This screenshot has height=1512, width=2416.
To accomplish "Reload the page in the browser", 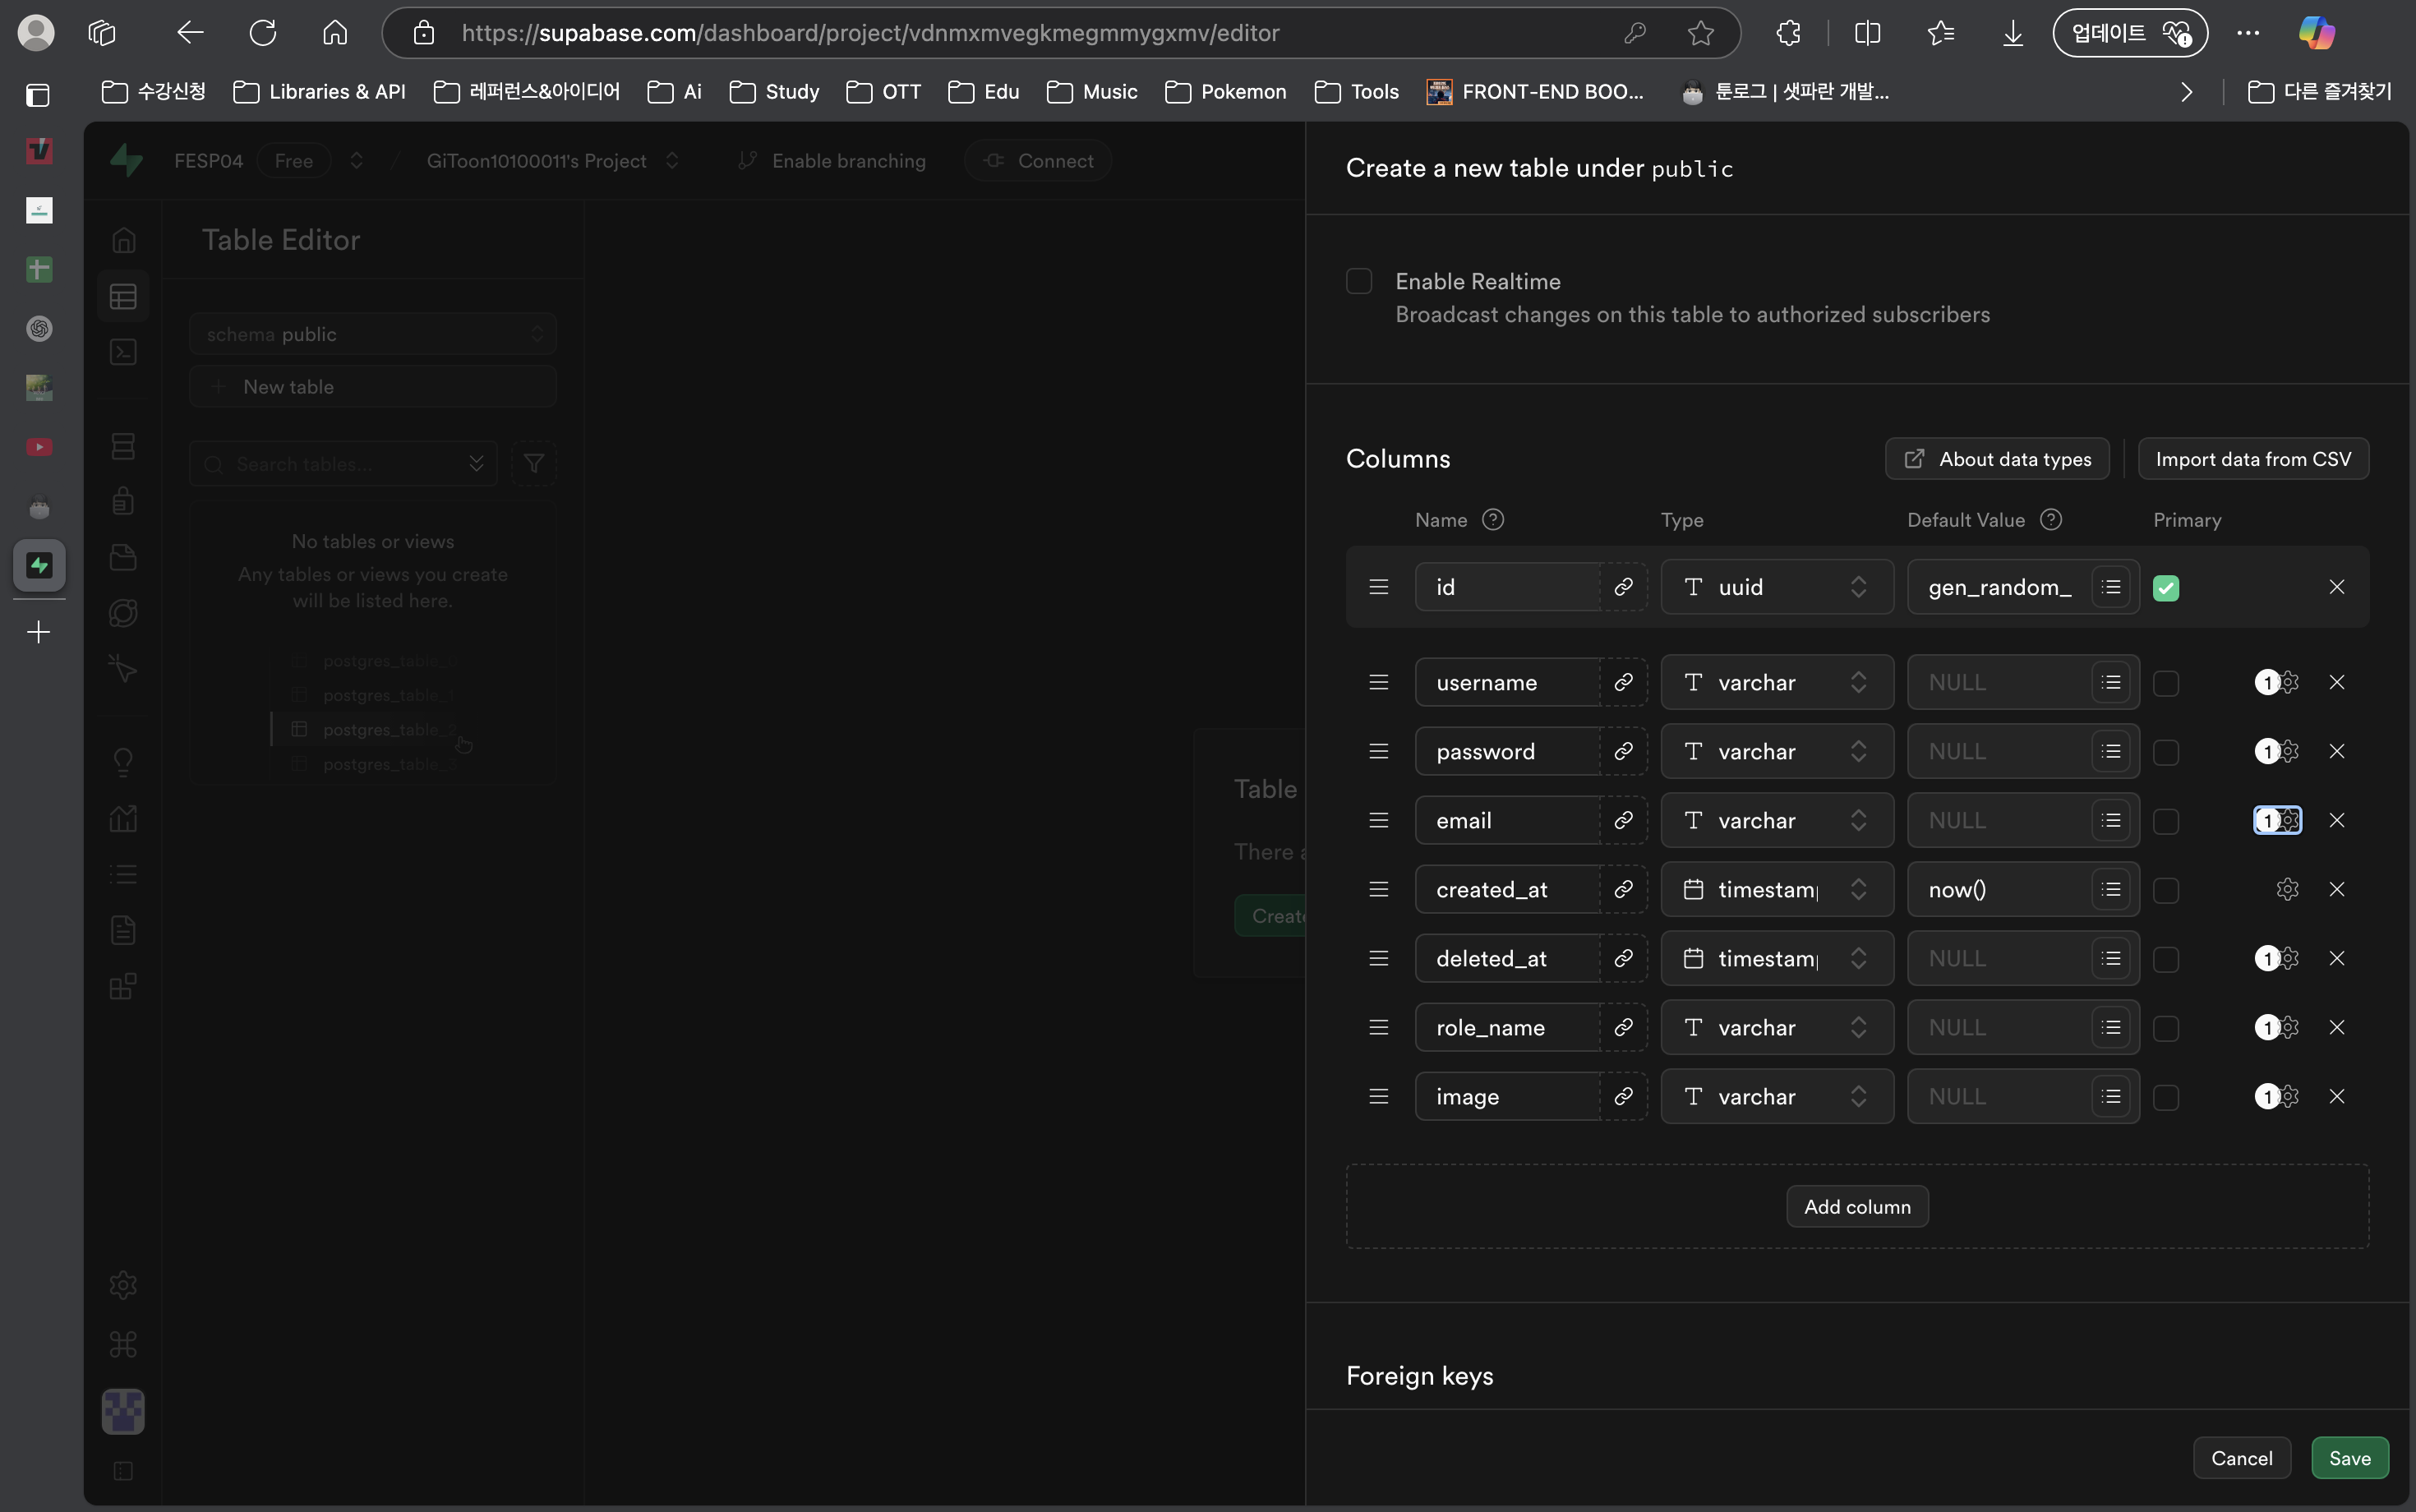I will coord(262,33).
